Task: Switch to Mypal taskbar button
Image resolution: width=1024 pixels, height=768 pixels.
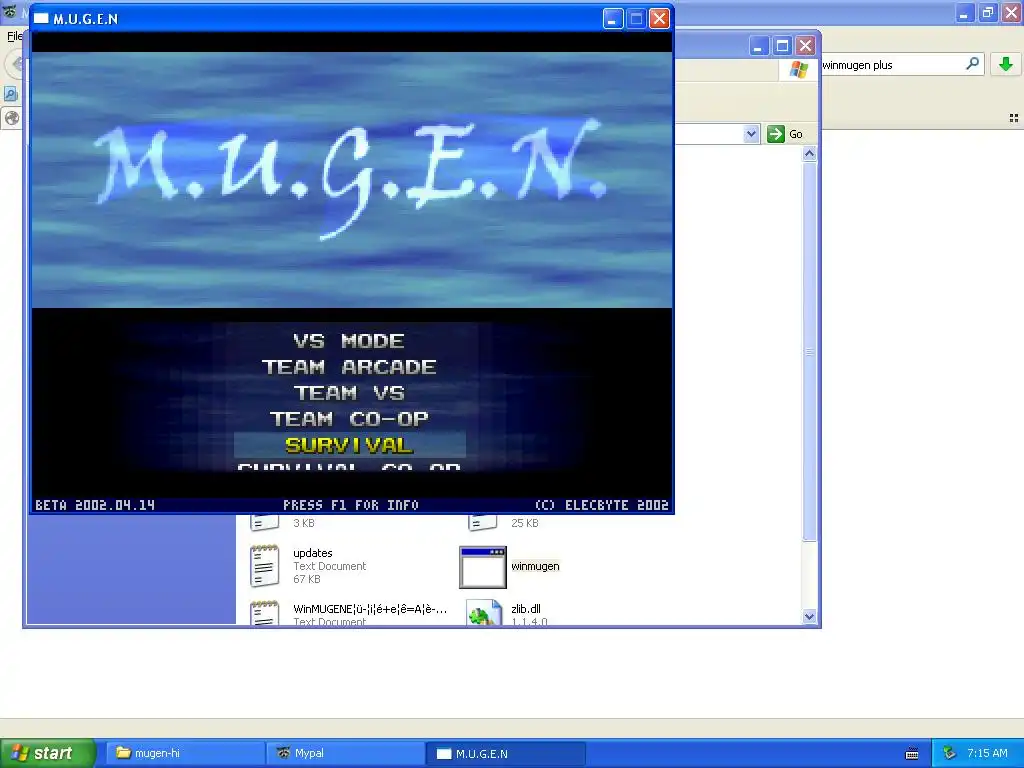Action: click(345, 753)
